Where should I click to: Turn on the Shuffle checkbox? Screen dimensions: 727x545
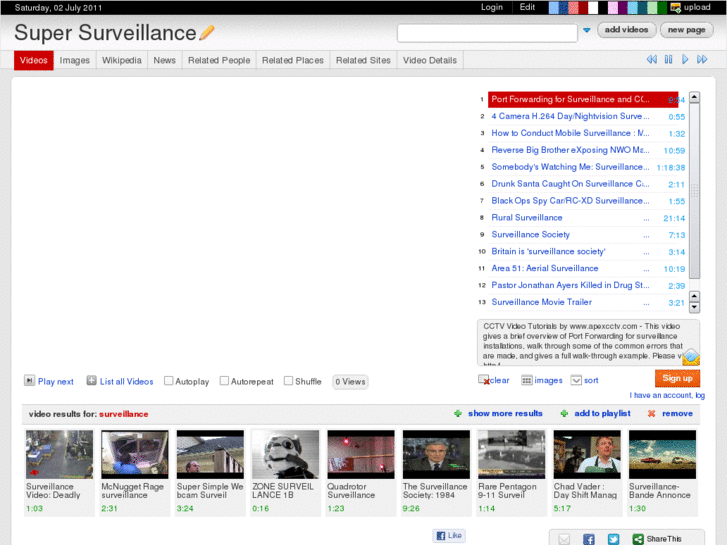(288, 381)
